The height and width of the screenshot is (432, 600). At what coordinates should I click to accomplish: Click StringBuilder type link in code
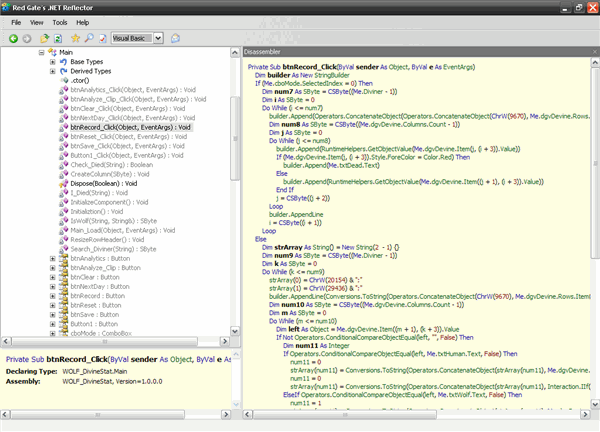point(332,75)
